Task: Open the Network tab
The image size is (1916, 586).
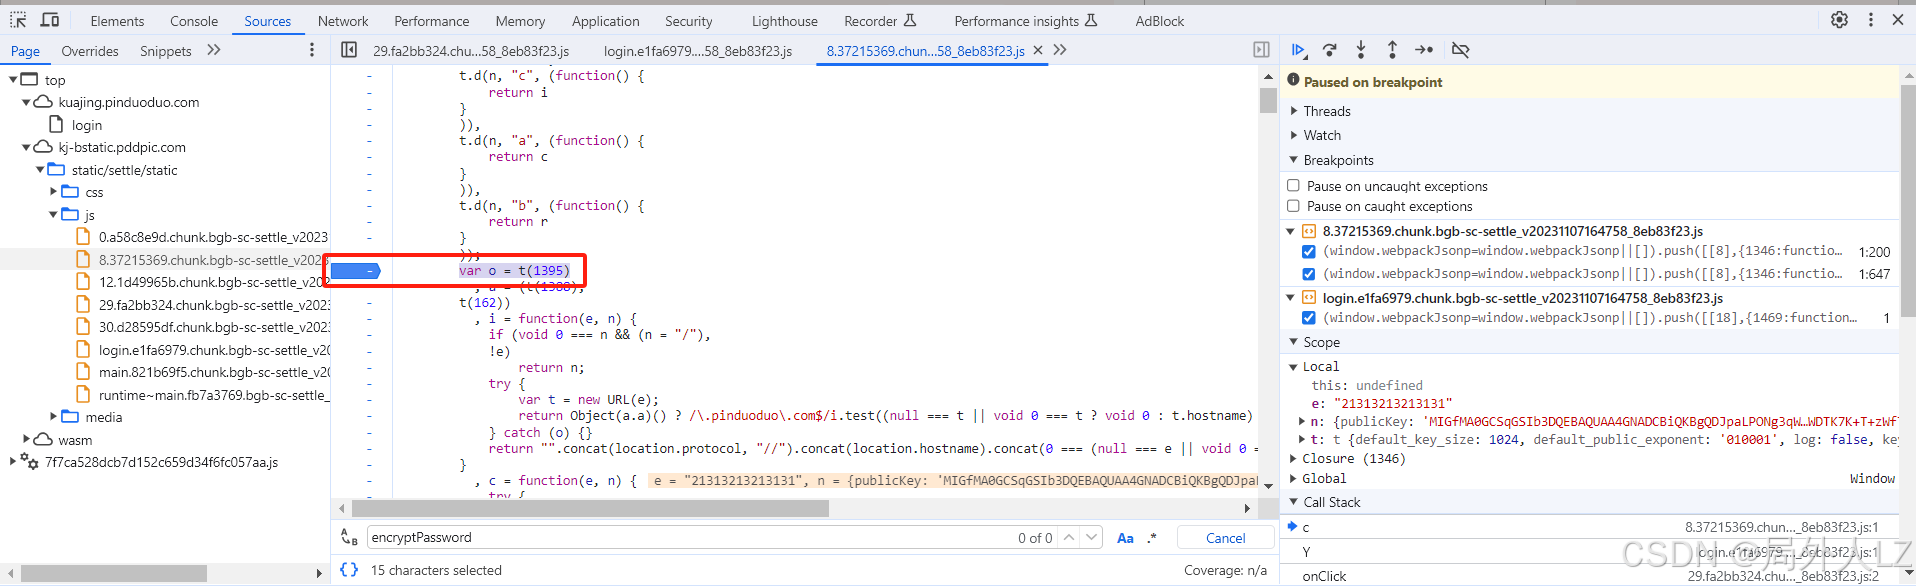Action: (x=343, y=21)
